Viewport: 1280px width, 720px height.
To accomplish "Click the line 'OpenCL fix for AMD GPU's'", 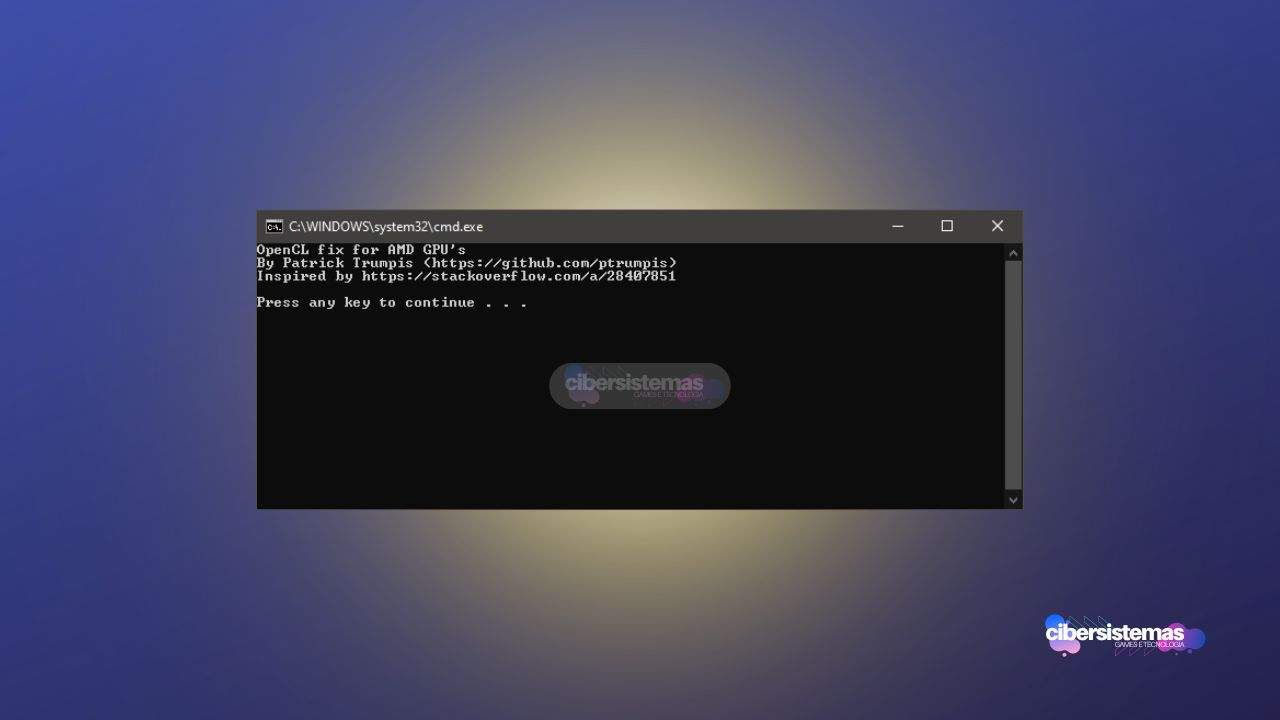I will pos(361,250).
